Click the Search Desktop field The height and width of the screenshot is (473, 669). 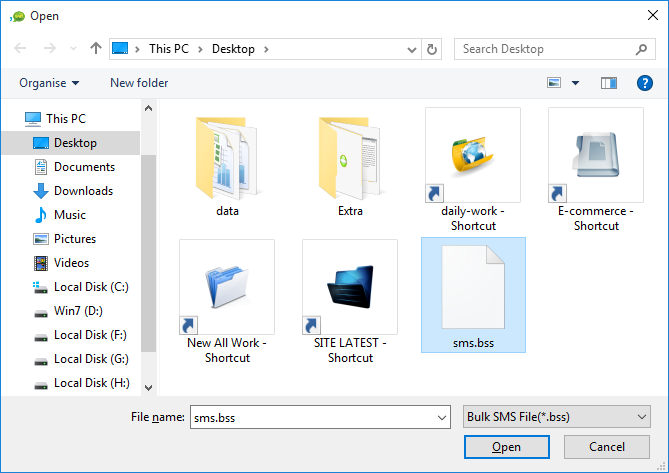[554, 49]
